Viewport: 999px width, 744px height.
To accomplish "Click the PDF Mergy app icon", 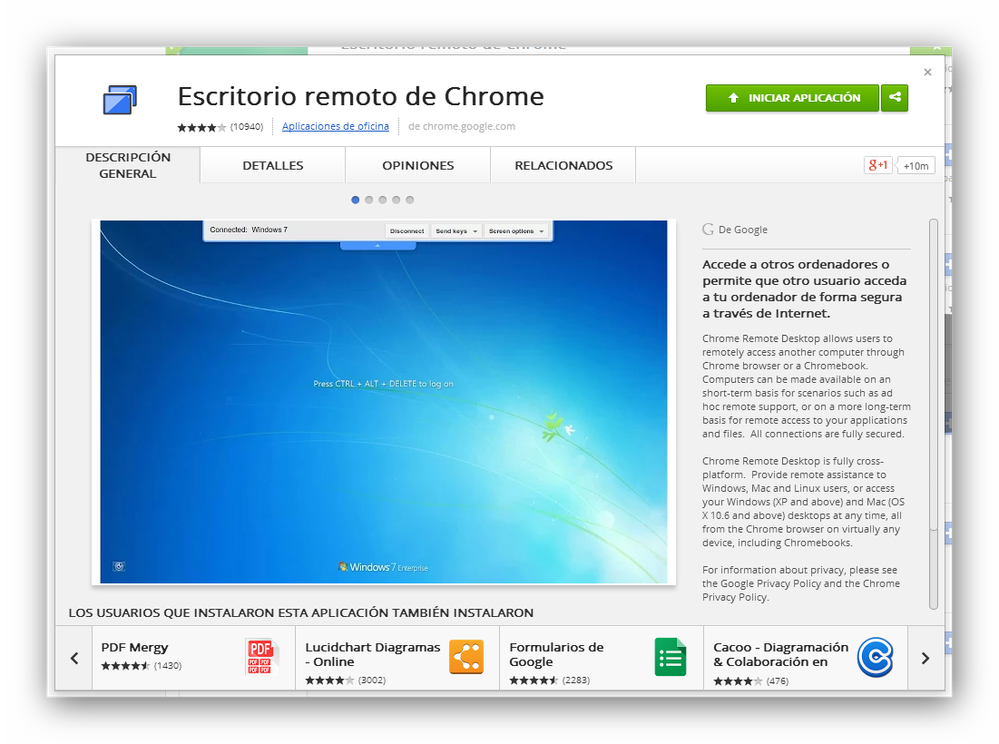I will (259, 657).
